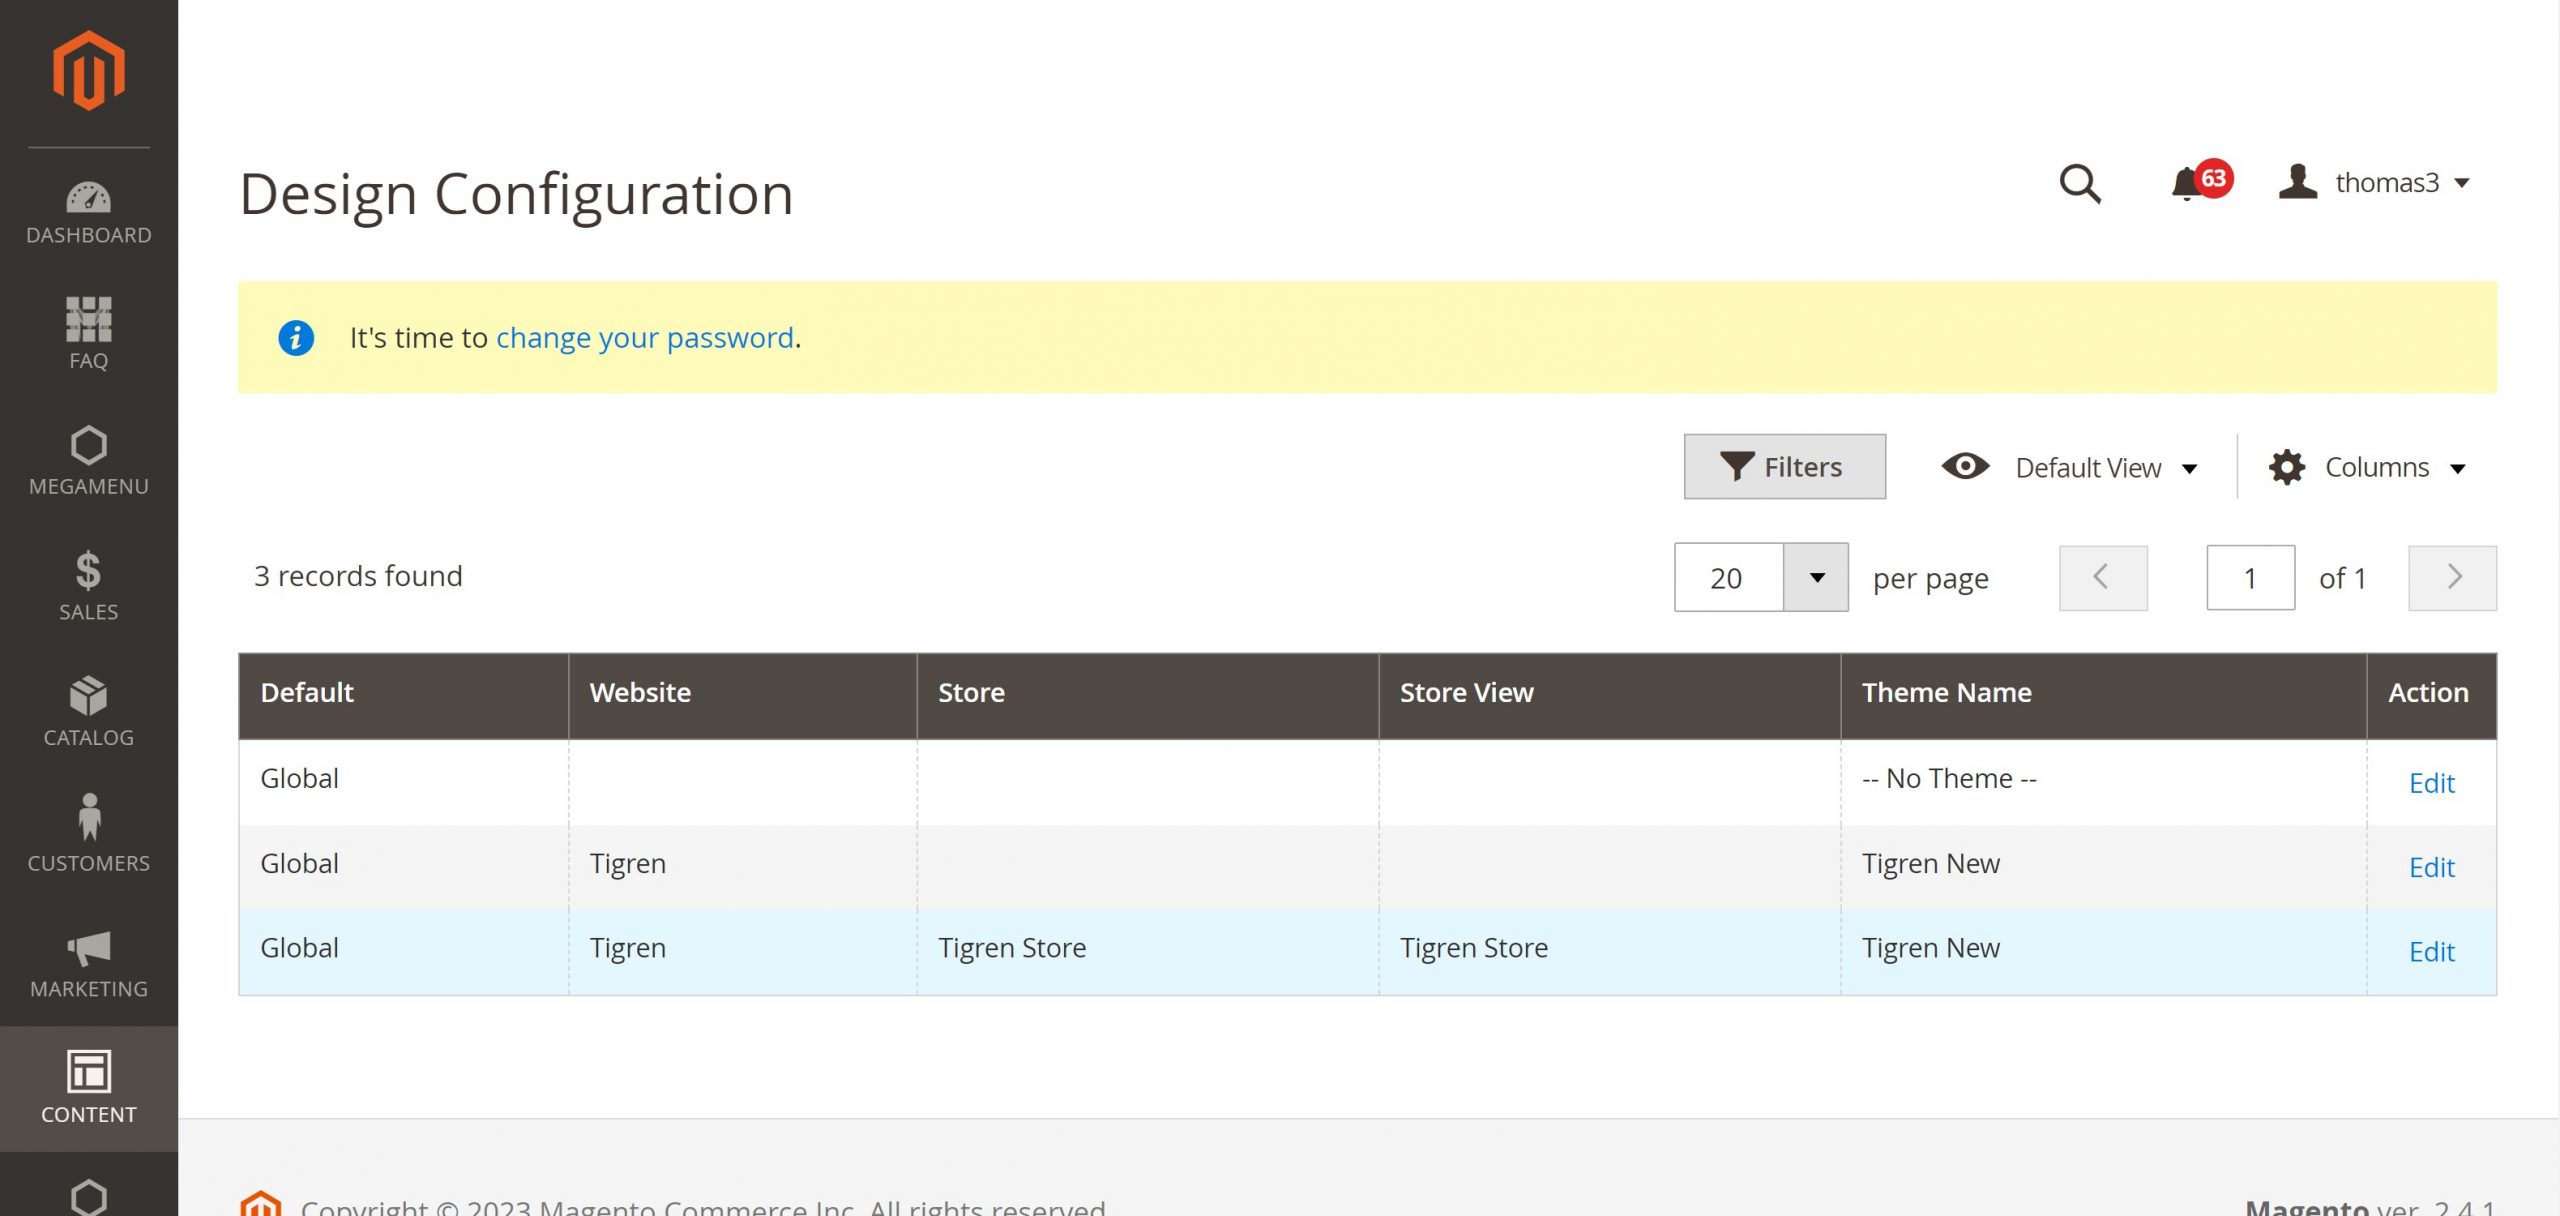Open the Catalog box icon menu
2560x1216 pixels.
(x=88, y=711)
